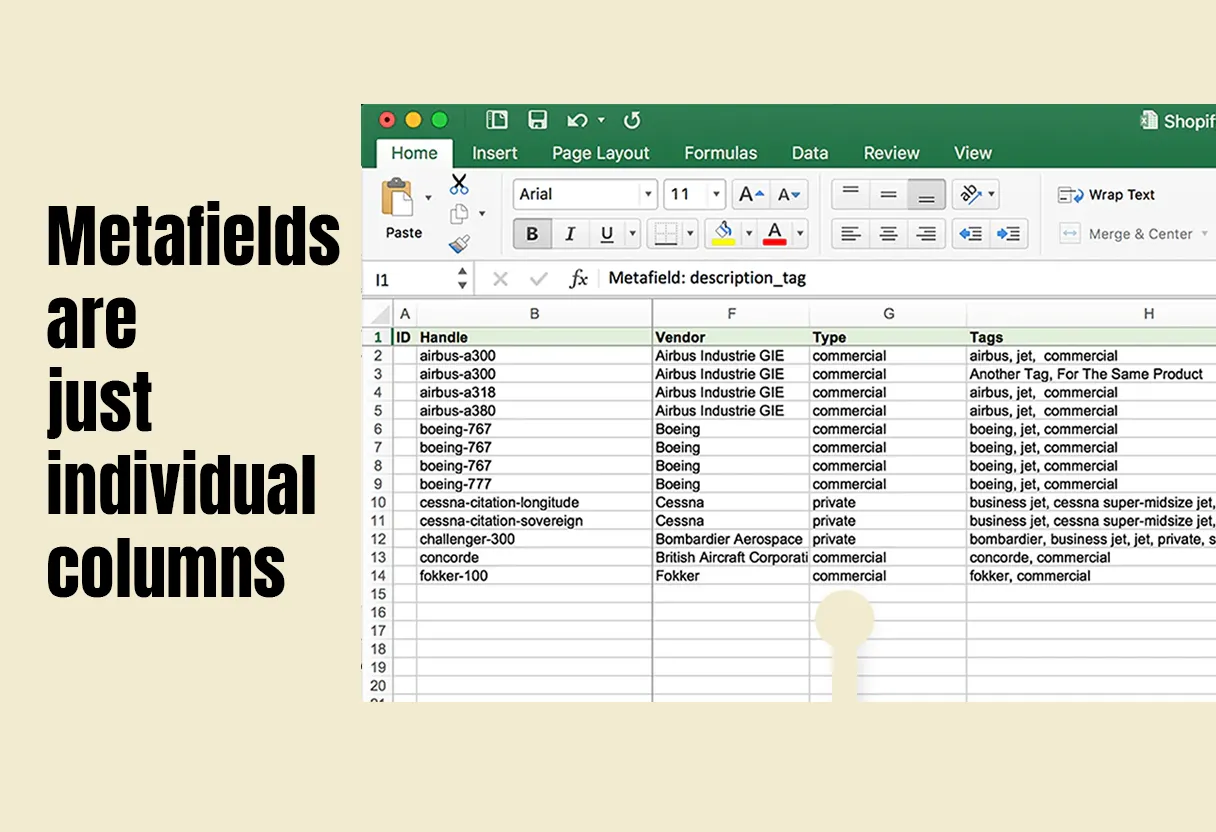Click the Vendor header cell
This screenshot has height=832, width=1216.
pos(731,337)
